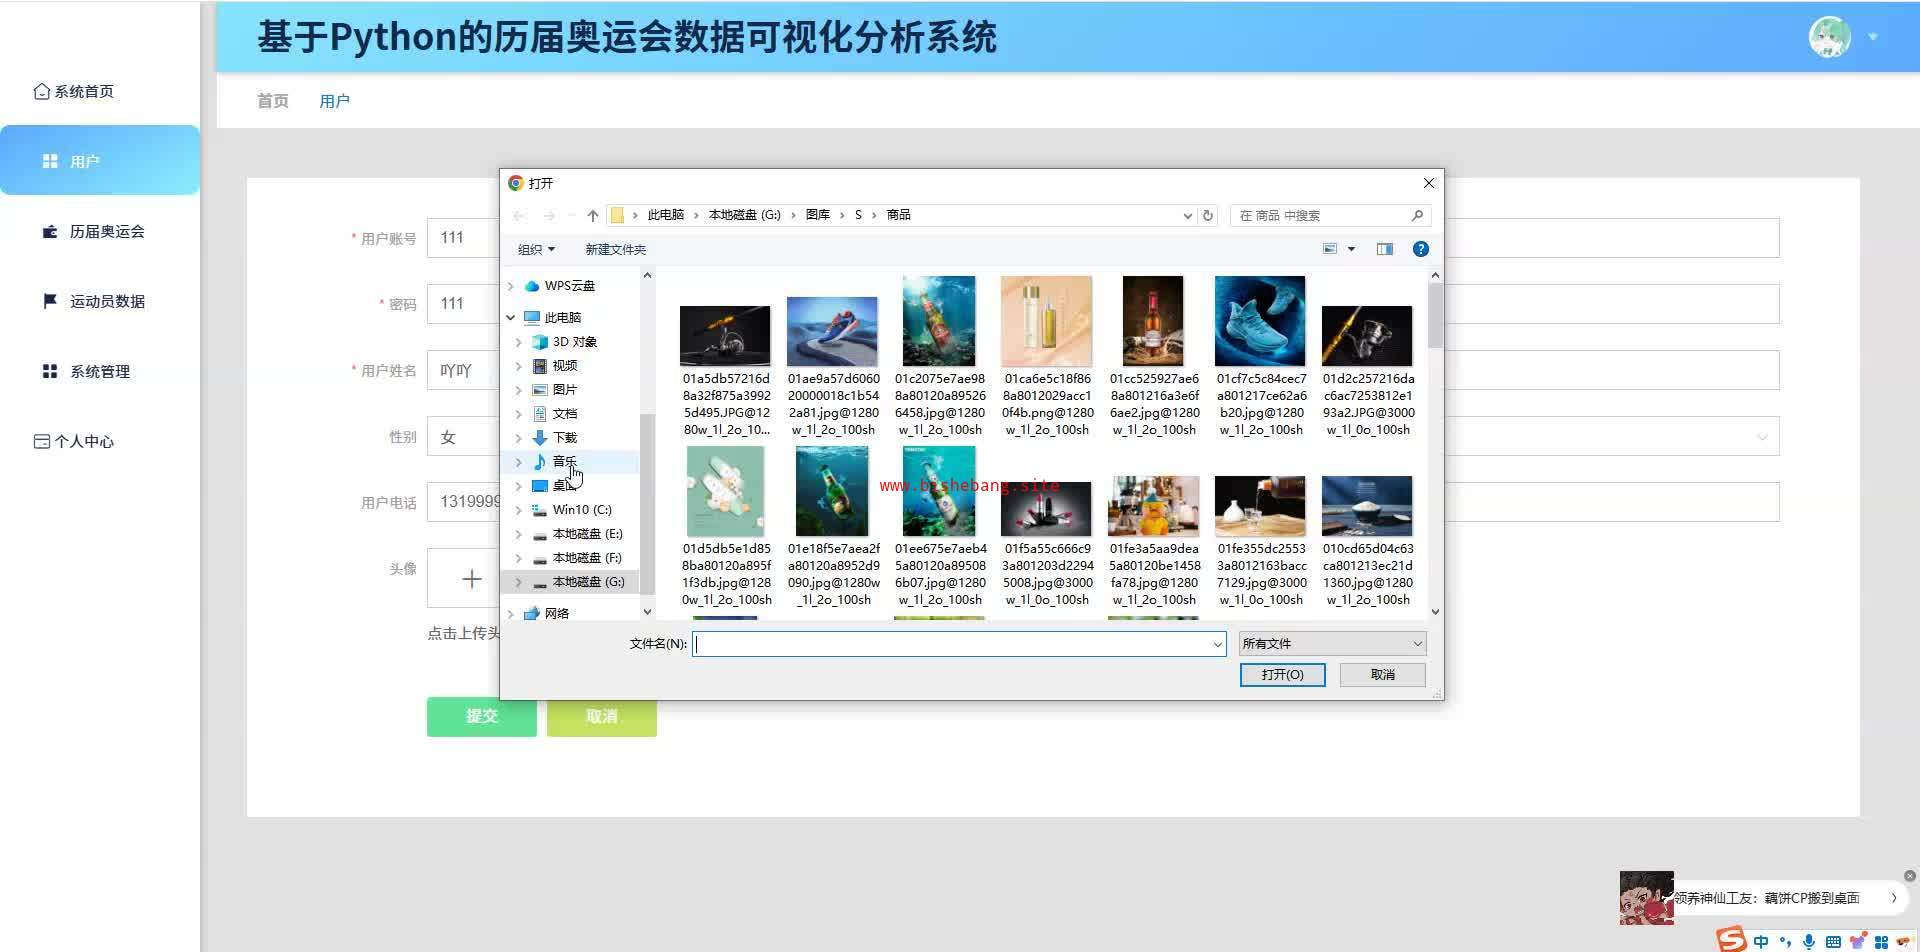
Task: Expand the 3D 对象 tree node
Action: [x=519, y=342]
